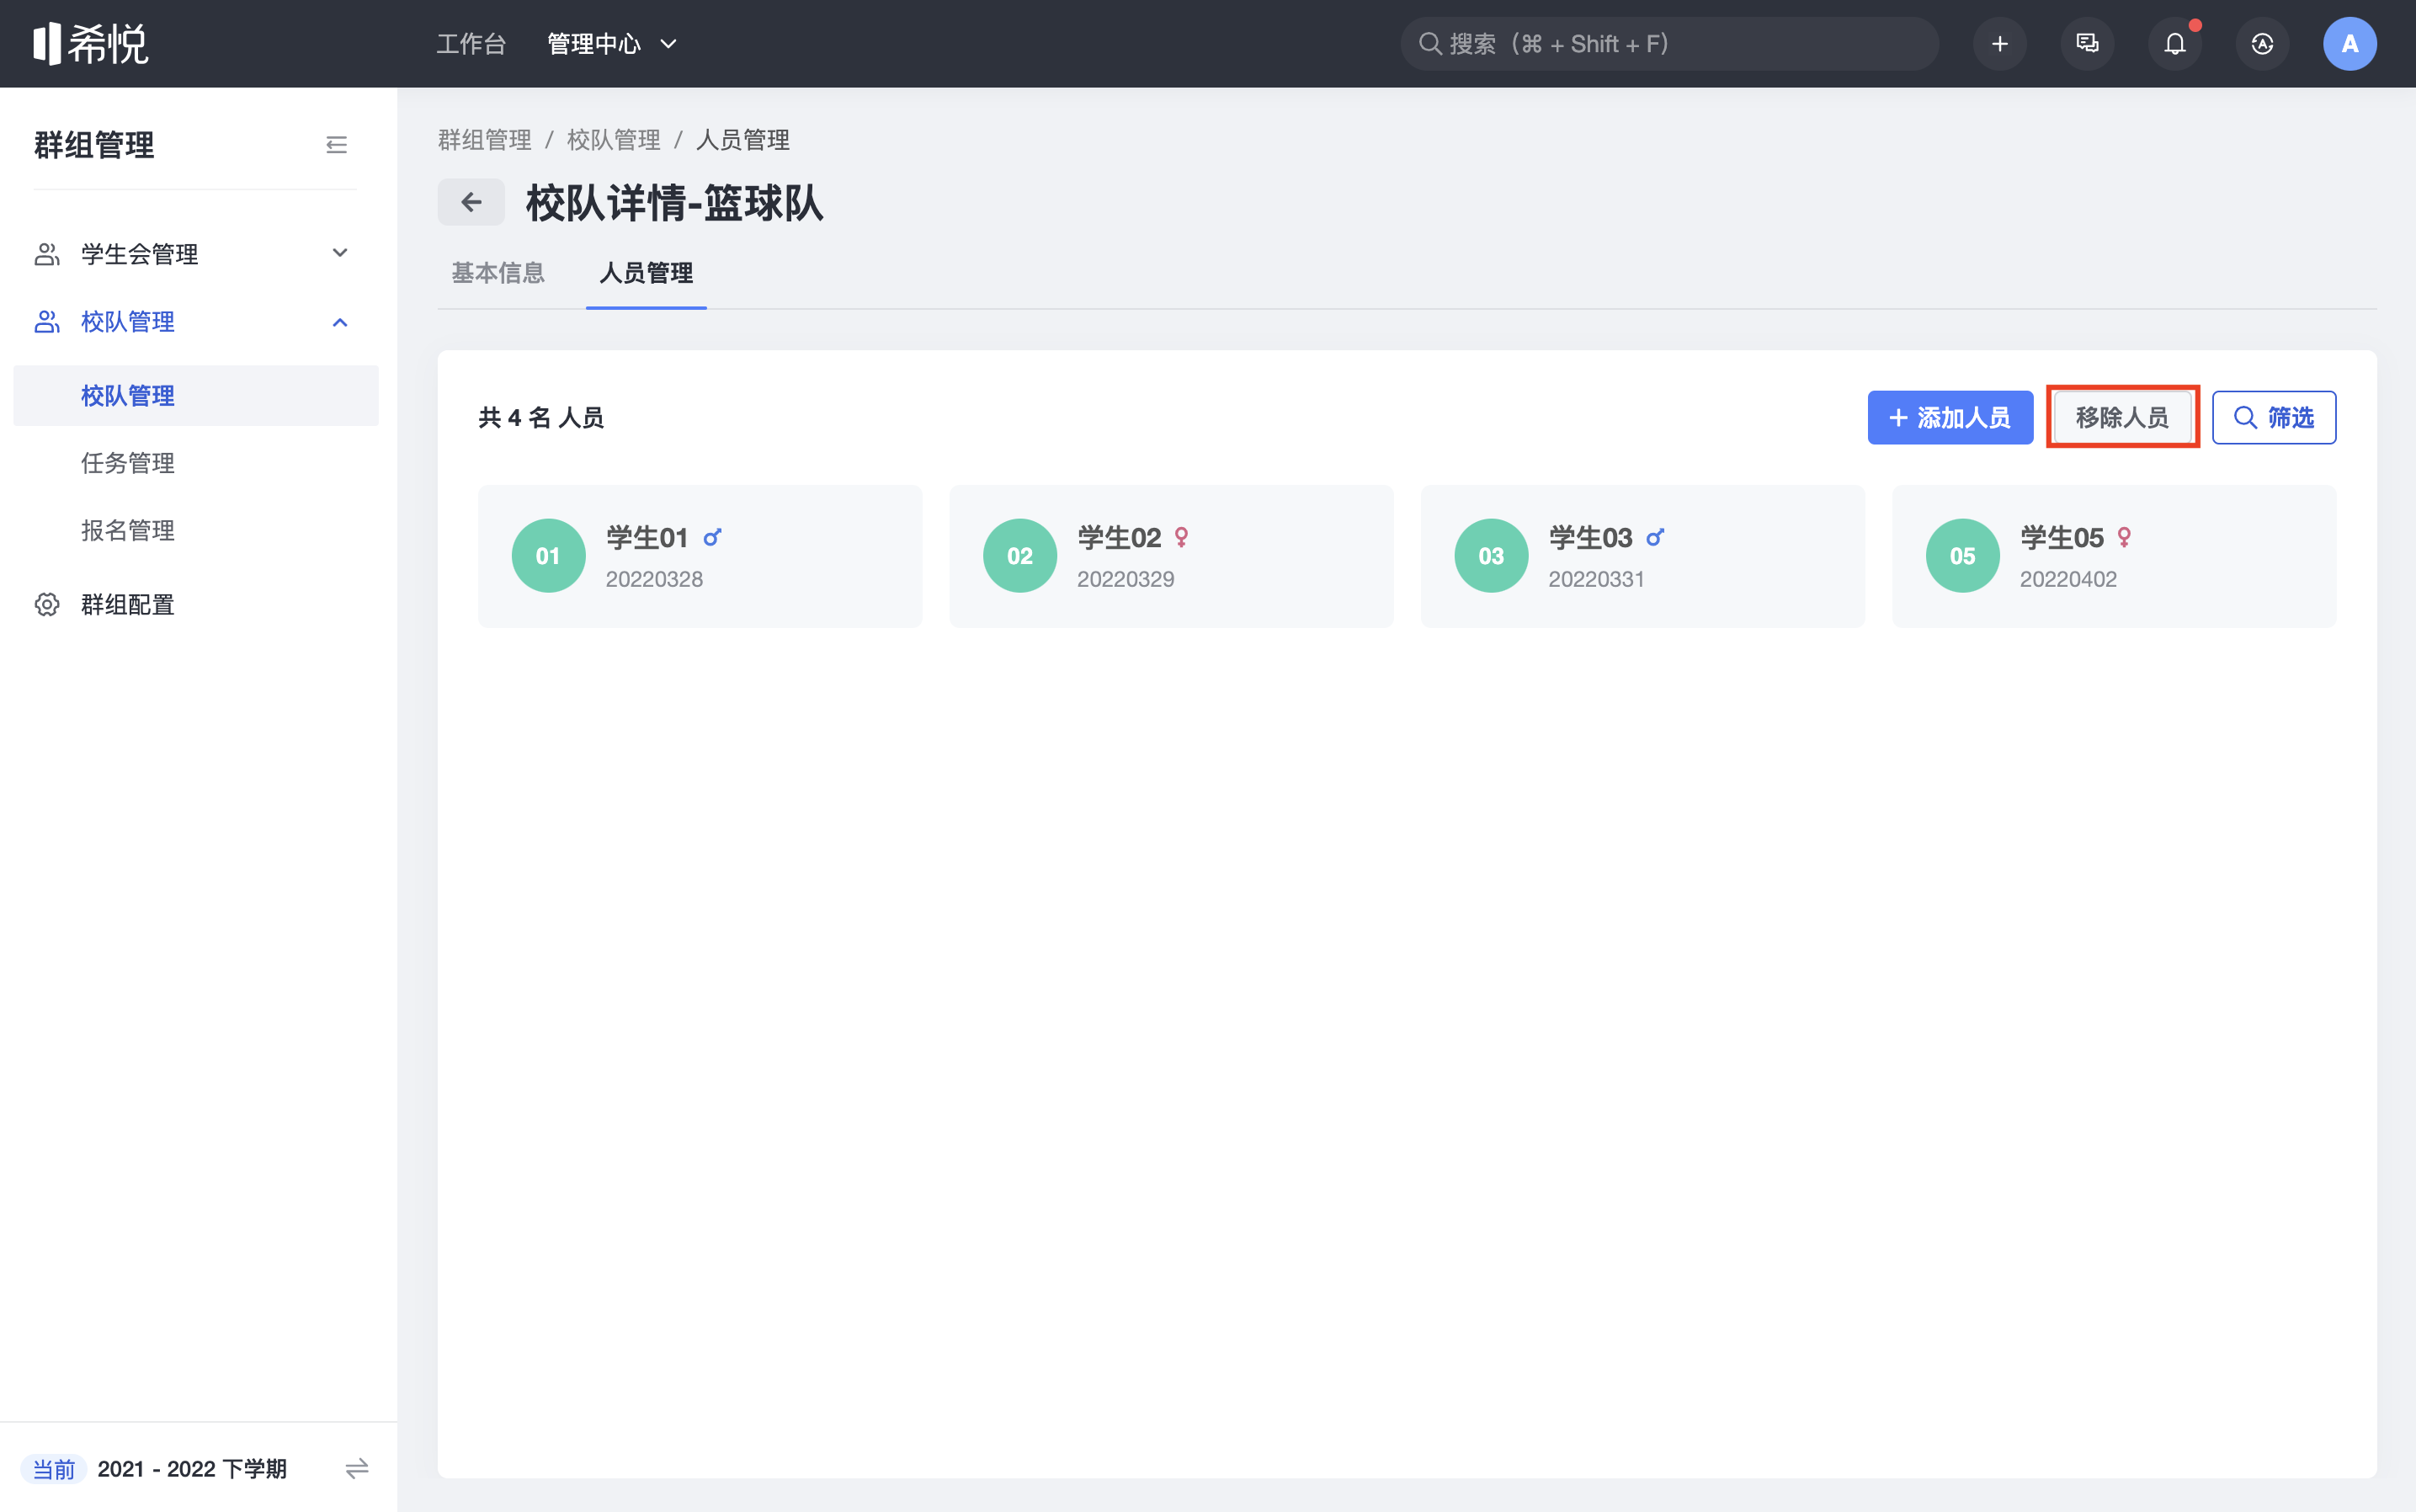
Task: Click the 当前 semester tag
Action: tap(54, 1469)
